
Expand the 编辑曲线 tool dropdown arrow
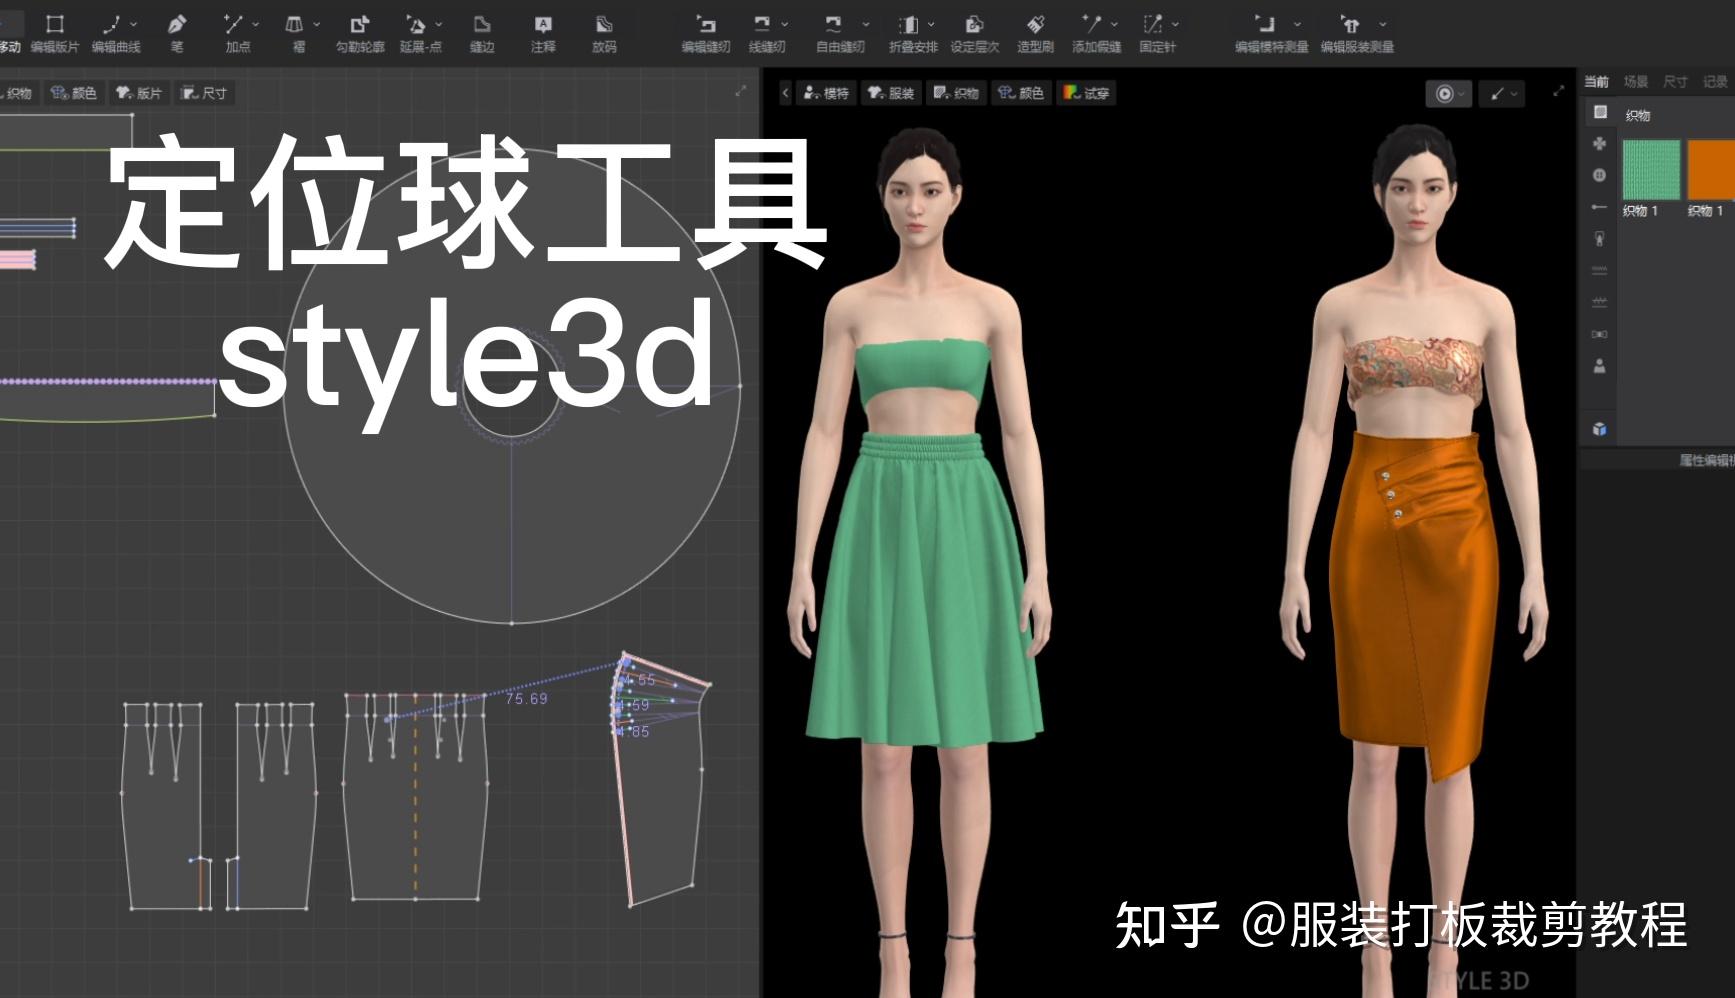[x=131, y=22]
